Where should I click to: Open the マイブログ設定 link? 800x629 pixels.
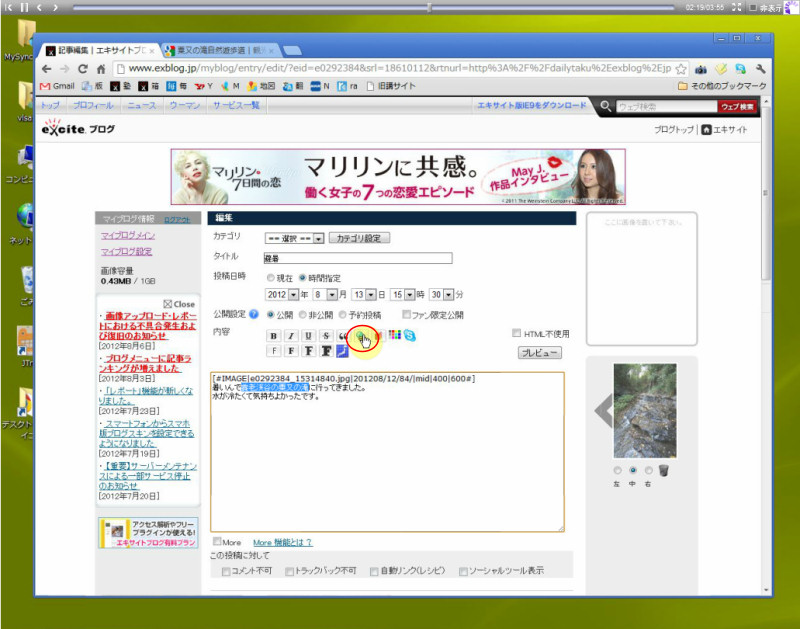pos(126,251)
